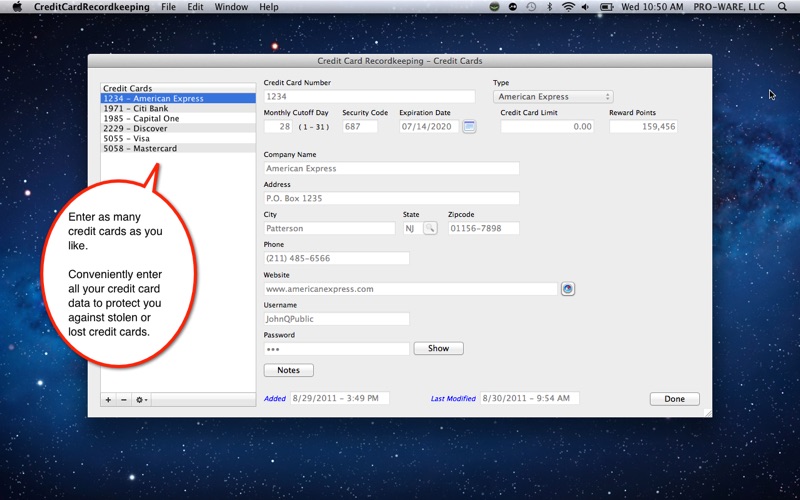Image resolution: width=800 pixels, height=500 pixels.
Task: Click the State lookup magnifier icon
Action: [x=430, y=228]
